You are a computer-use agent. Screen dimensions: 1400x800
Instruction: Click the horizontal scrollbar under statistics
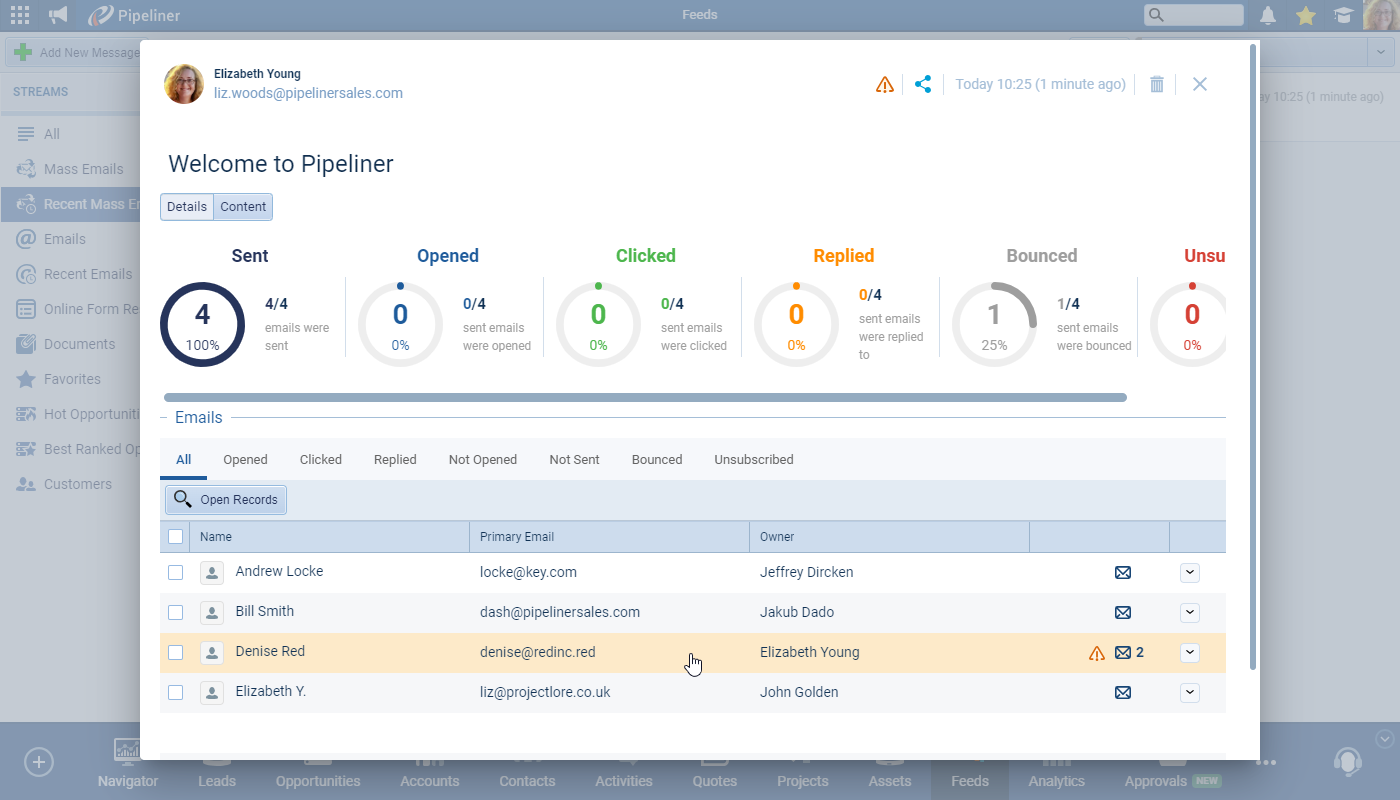[645, 397]
